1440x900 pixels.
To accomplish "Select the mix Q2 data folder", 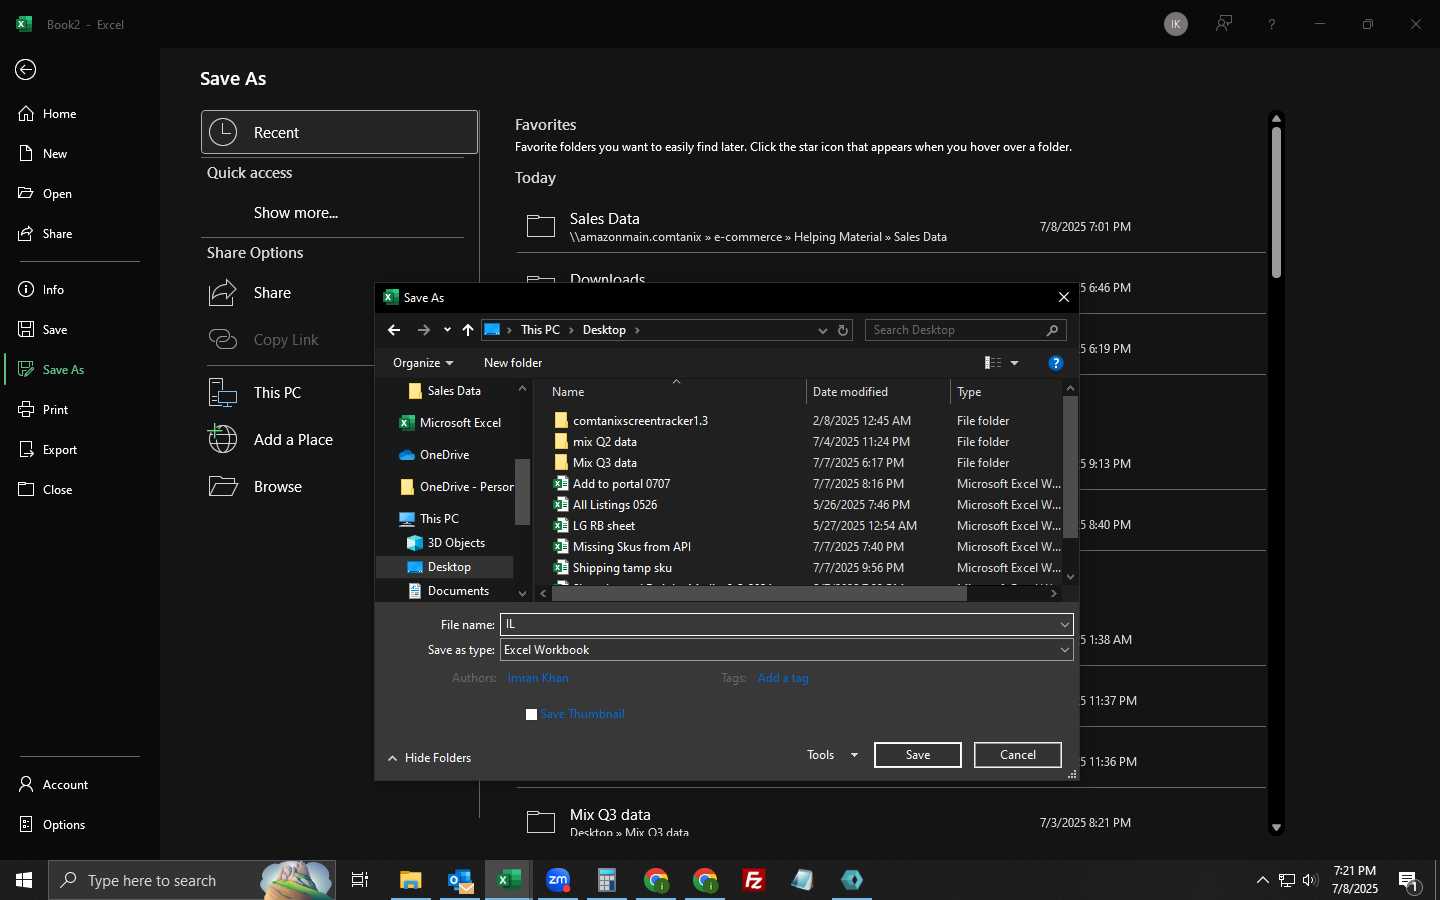I will [x=604, y=442].
